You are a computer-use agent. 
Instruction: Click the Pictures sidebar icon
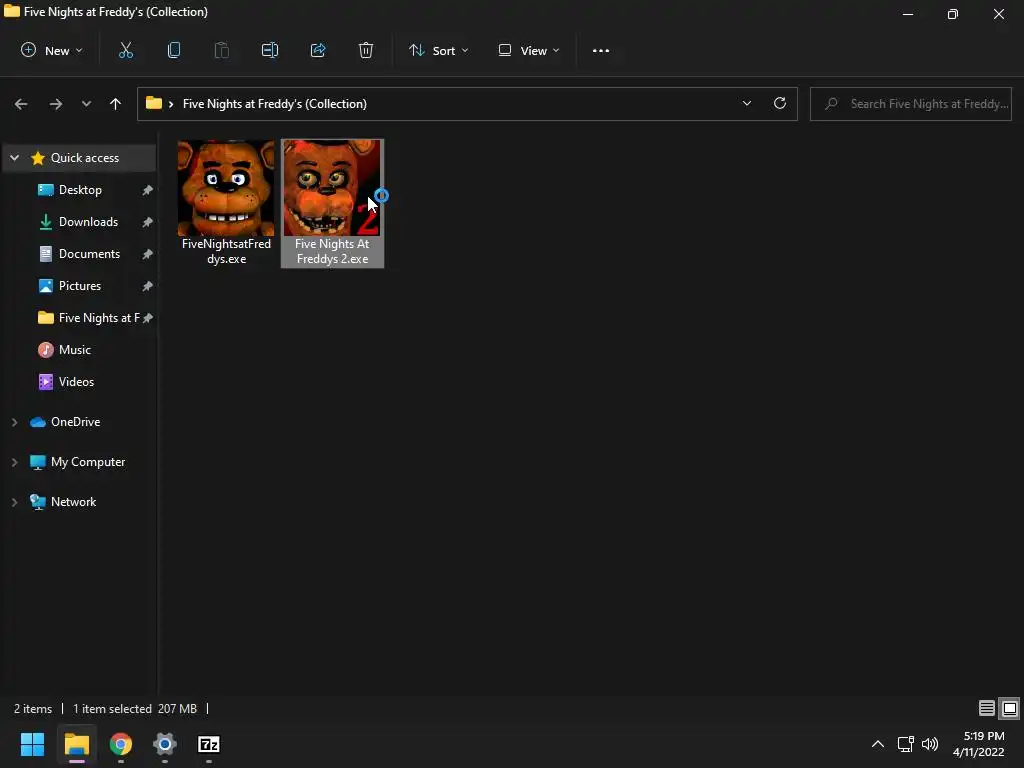coord(46,286)
